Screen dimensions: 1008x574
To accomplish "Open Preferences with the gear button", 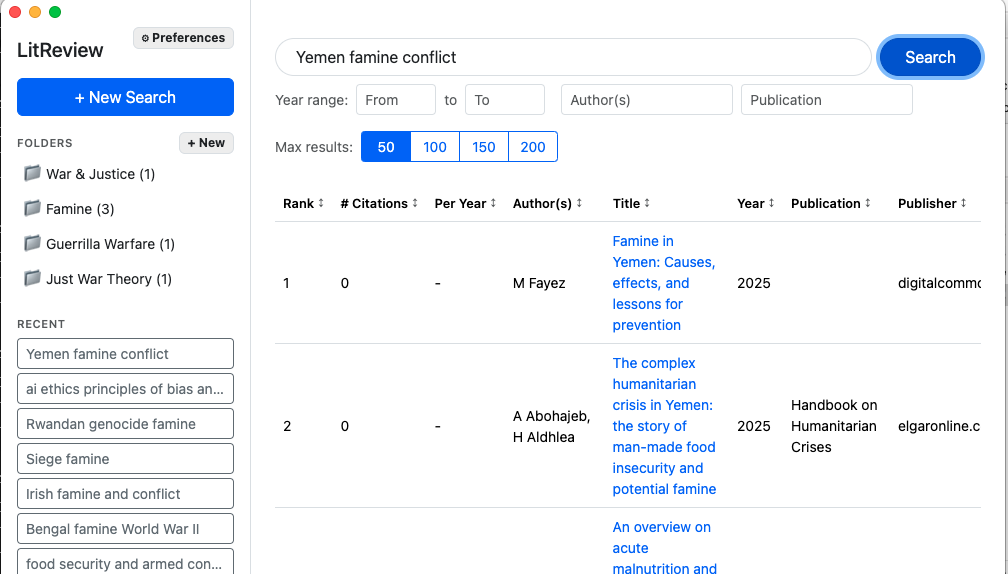I will point(183,38).
